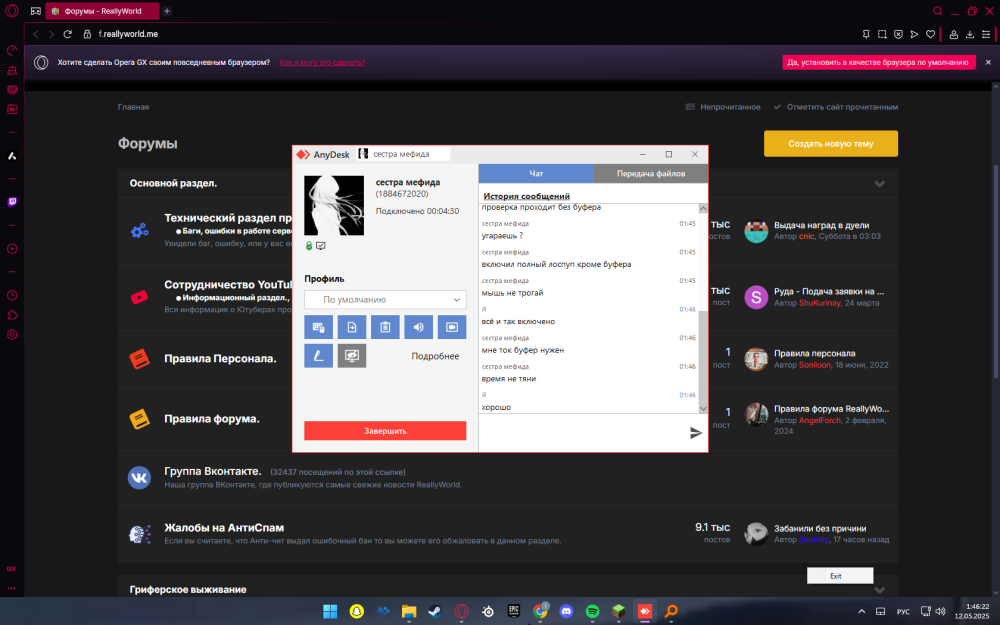Viewport: 1000px width, 625px height.
Task: Open AnyDesk from the Windows taskbar
Action: [x=645, y=611]
